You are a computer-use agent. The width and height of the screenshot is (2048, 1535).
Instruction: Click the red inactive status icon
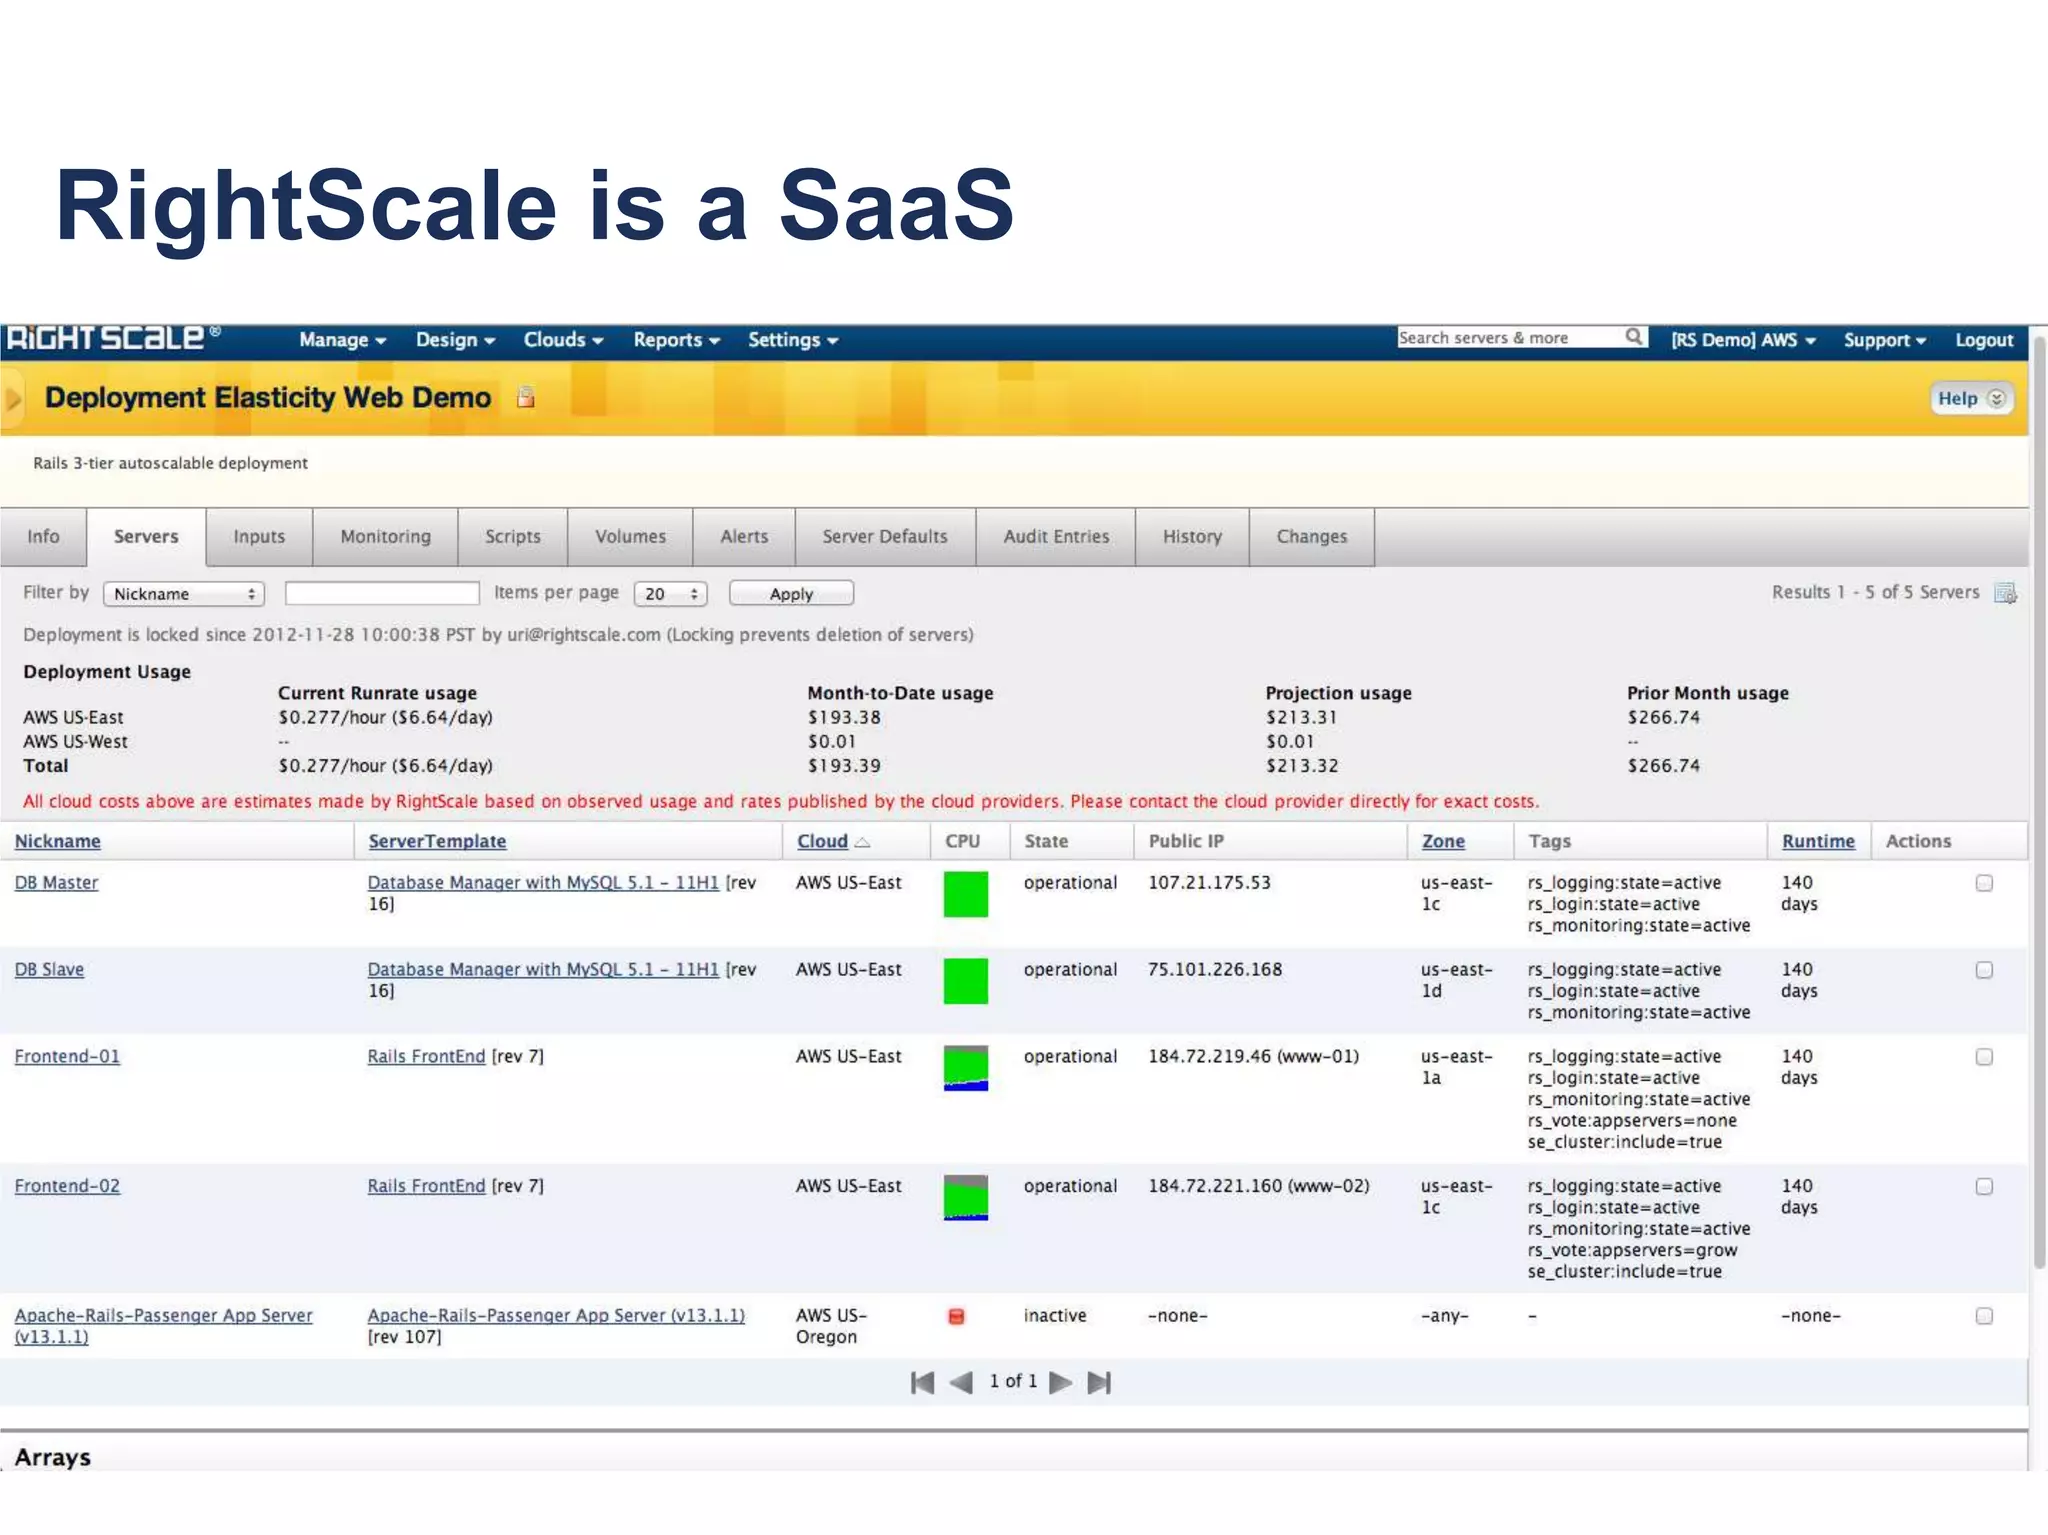[956, 1316]
